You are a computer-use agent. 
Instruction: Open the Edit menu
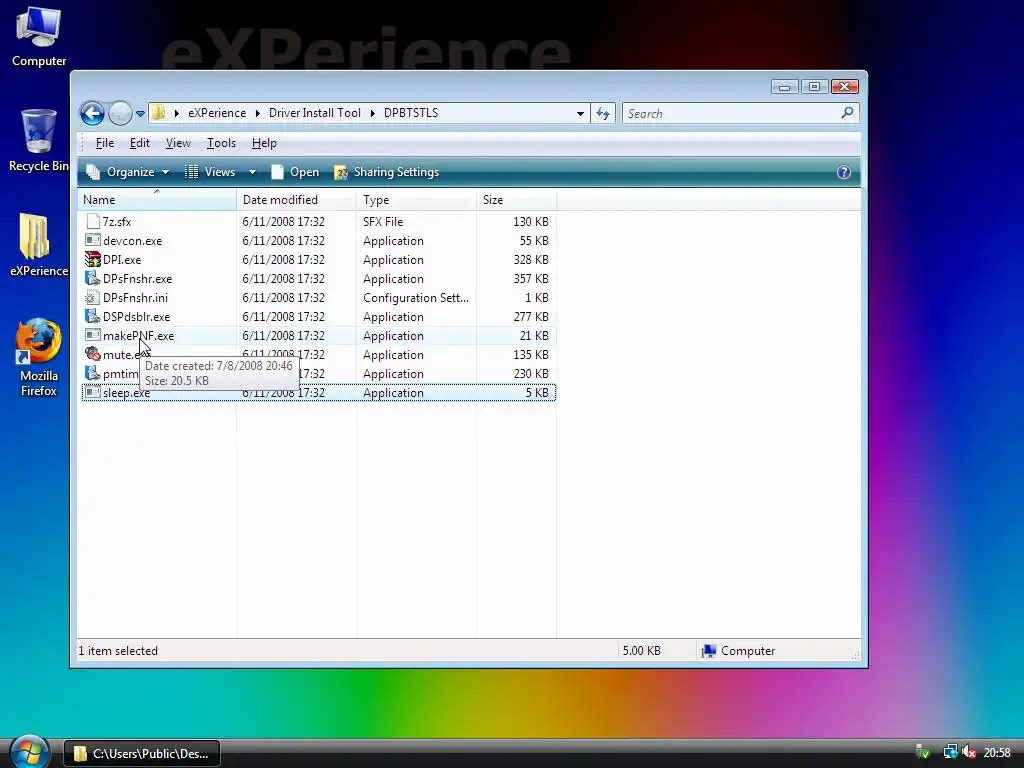tap(139, 143)
